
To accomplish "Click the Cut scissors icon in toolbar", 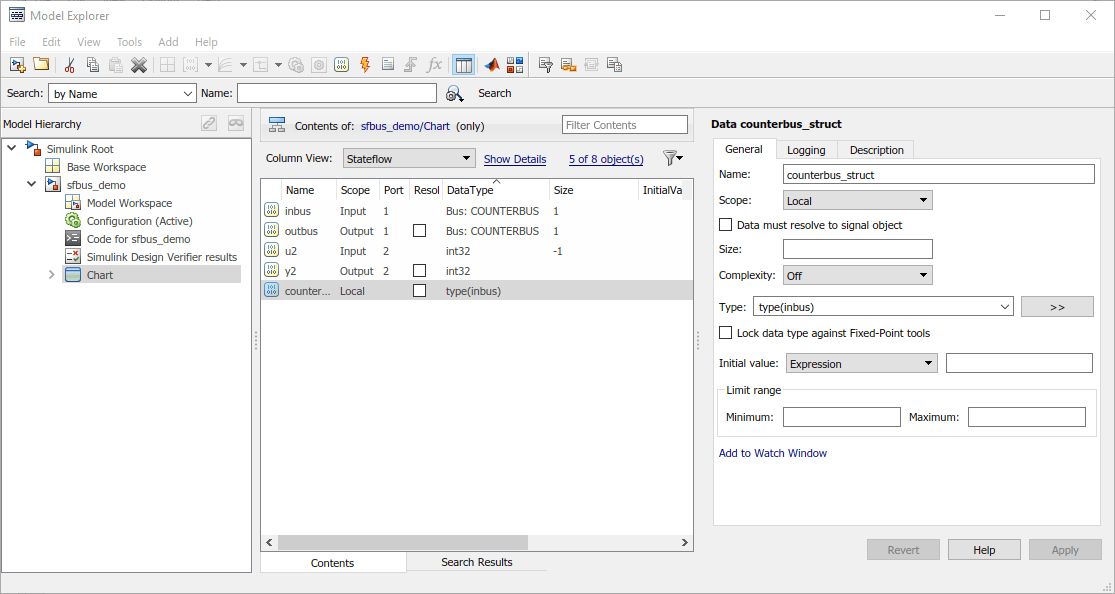I will (x=69, y=65).
